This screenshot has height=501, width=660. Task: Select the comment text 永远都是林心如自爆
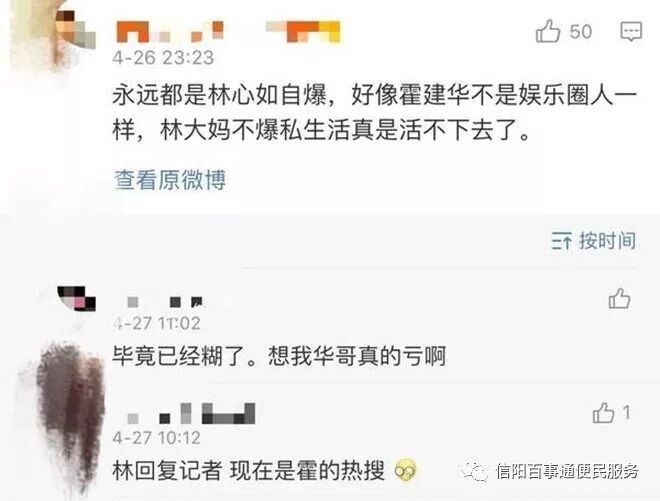click(x=219, y=96)
